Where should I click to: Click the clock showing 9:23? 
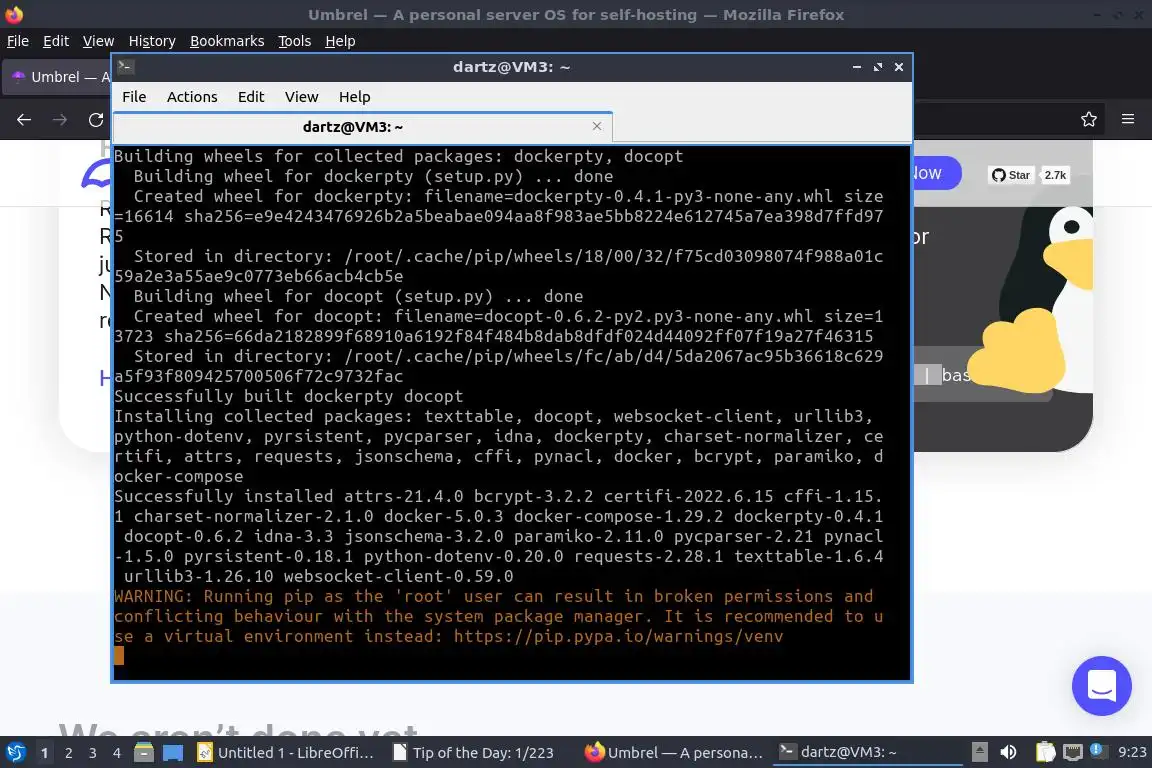click(x=1132, y=752)
